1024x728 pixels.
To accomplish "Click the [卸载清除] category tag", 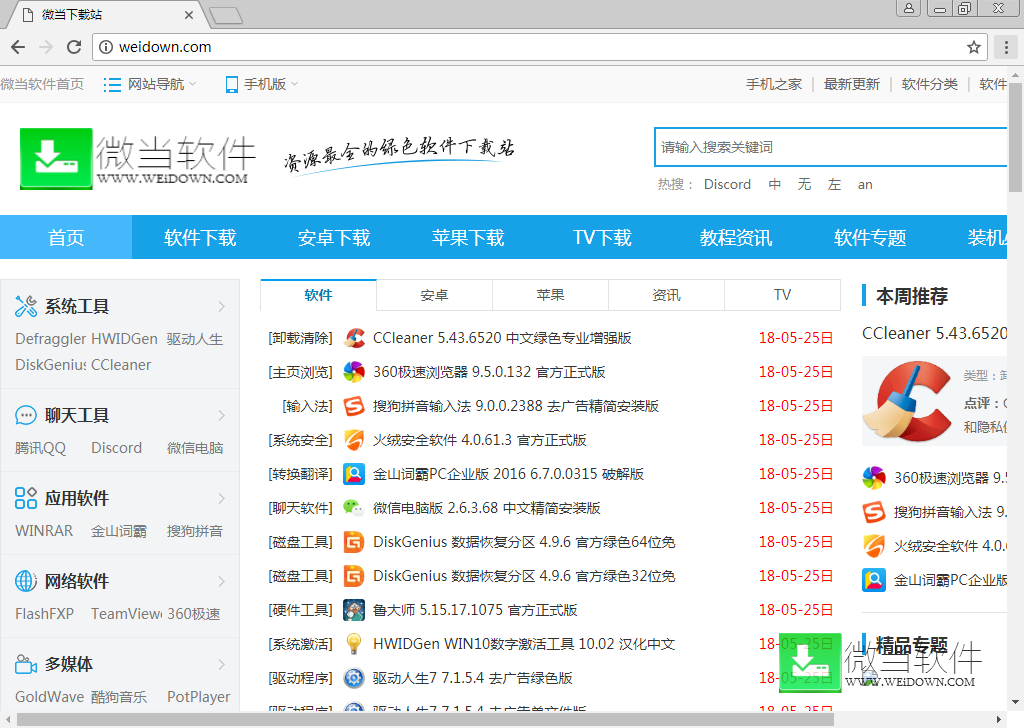I will coord(300,338).
